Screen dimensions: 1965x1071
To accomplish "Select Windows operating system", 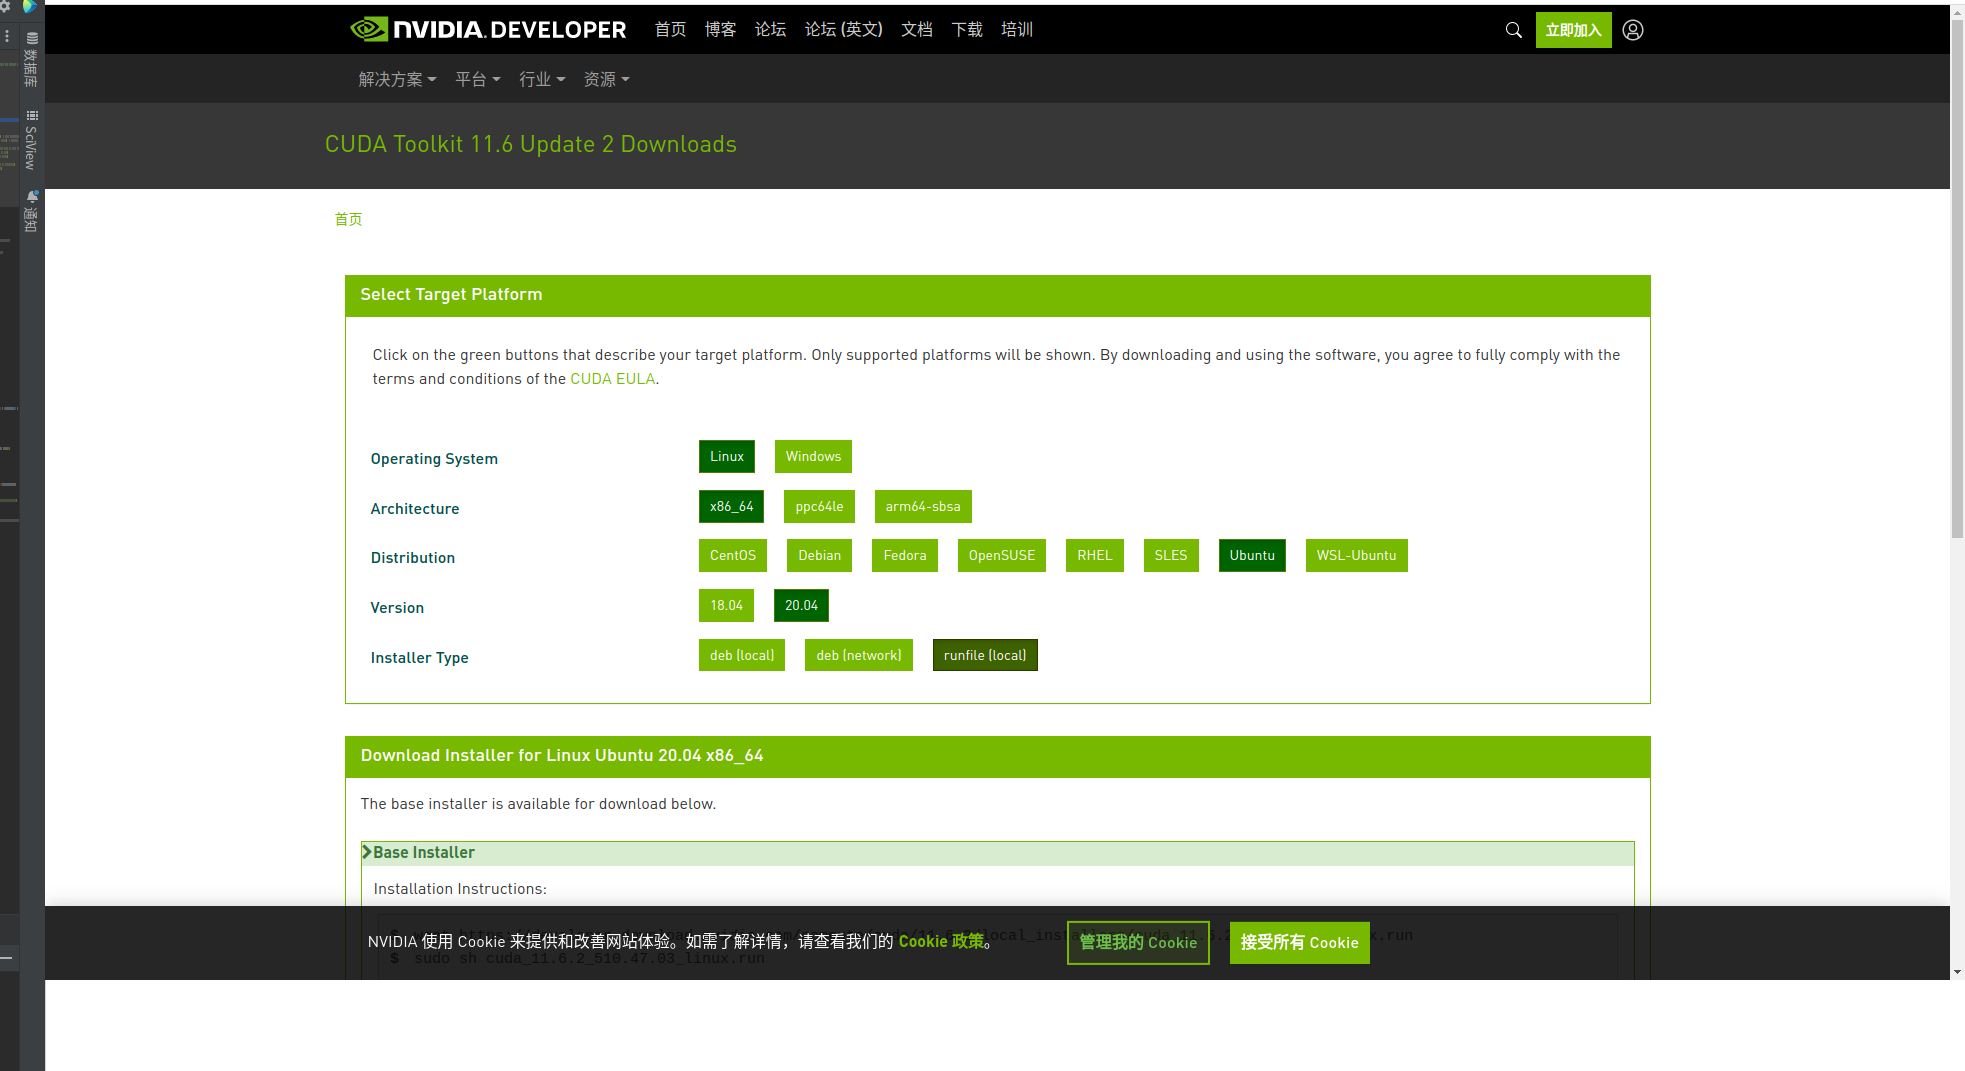I will (x=813, y=456).
